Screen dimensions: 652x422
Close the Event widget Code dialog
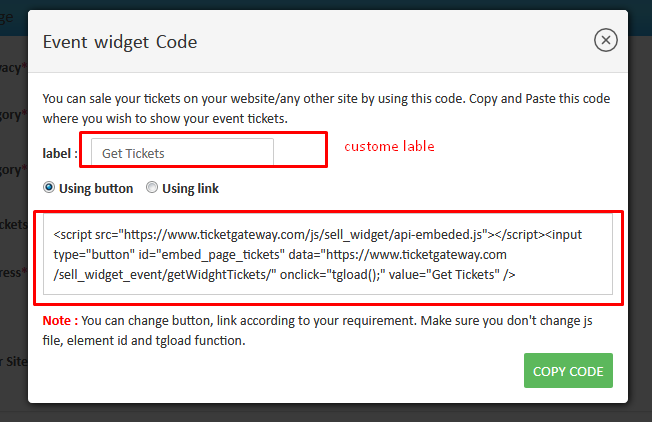(605, 40)
